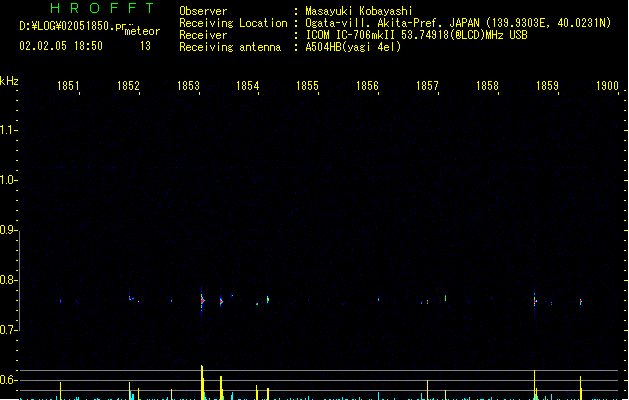Click the 0.7 kHz frequency label
629x400 pixels.
pos(7,330)
